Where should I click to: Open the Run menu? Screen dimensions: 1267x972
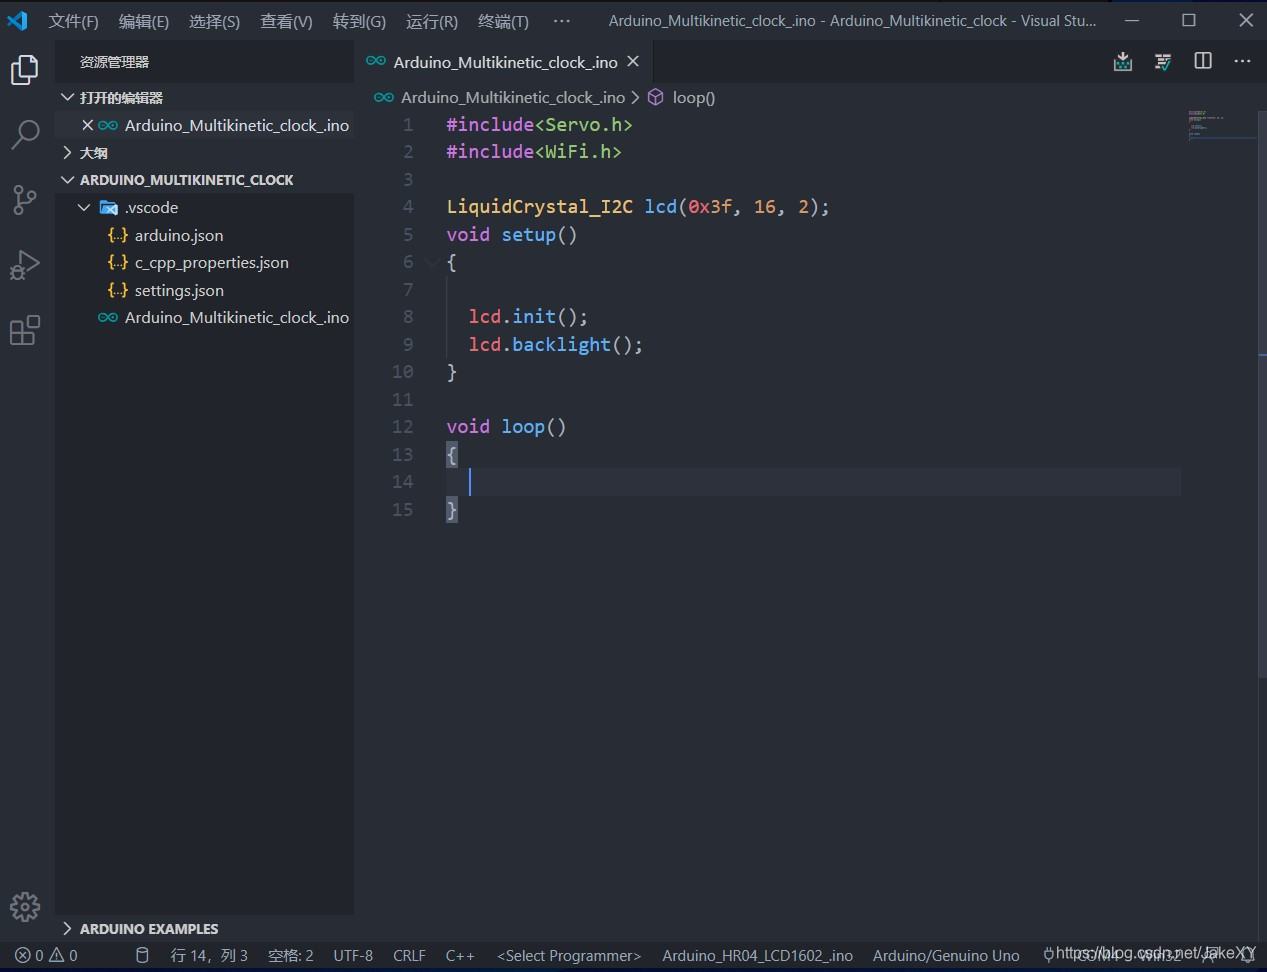[x=432, y=21]
